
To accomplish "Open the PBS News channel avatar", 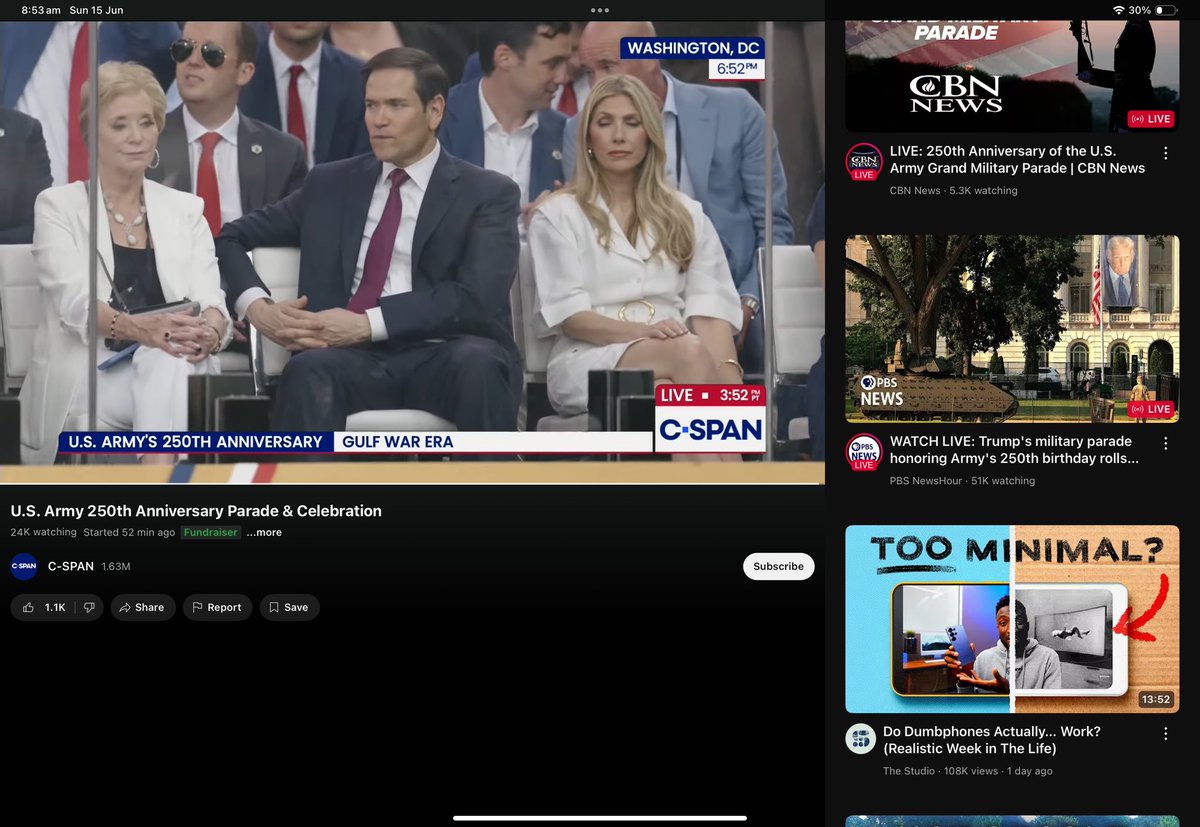I will tap(863, 452).
